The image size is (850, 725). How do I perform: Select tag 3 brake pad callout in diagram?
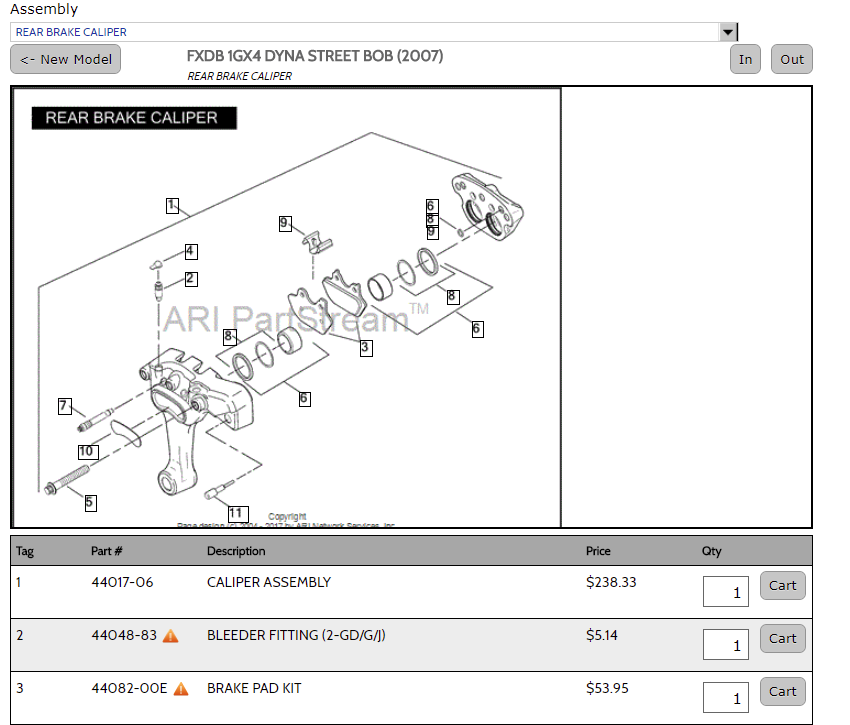coord(366,348)
